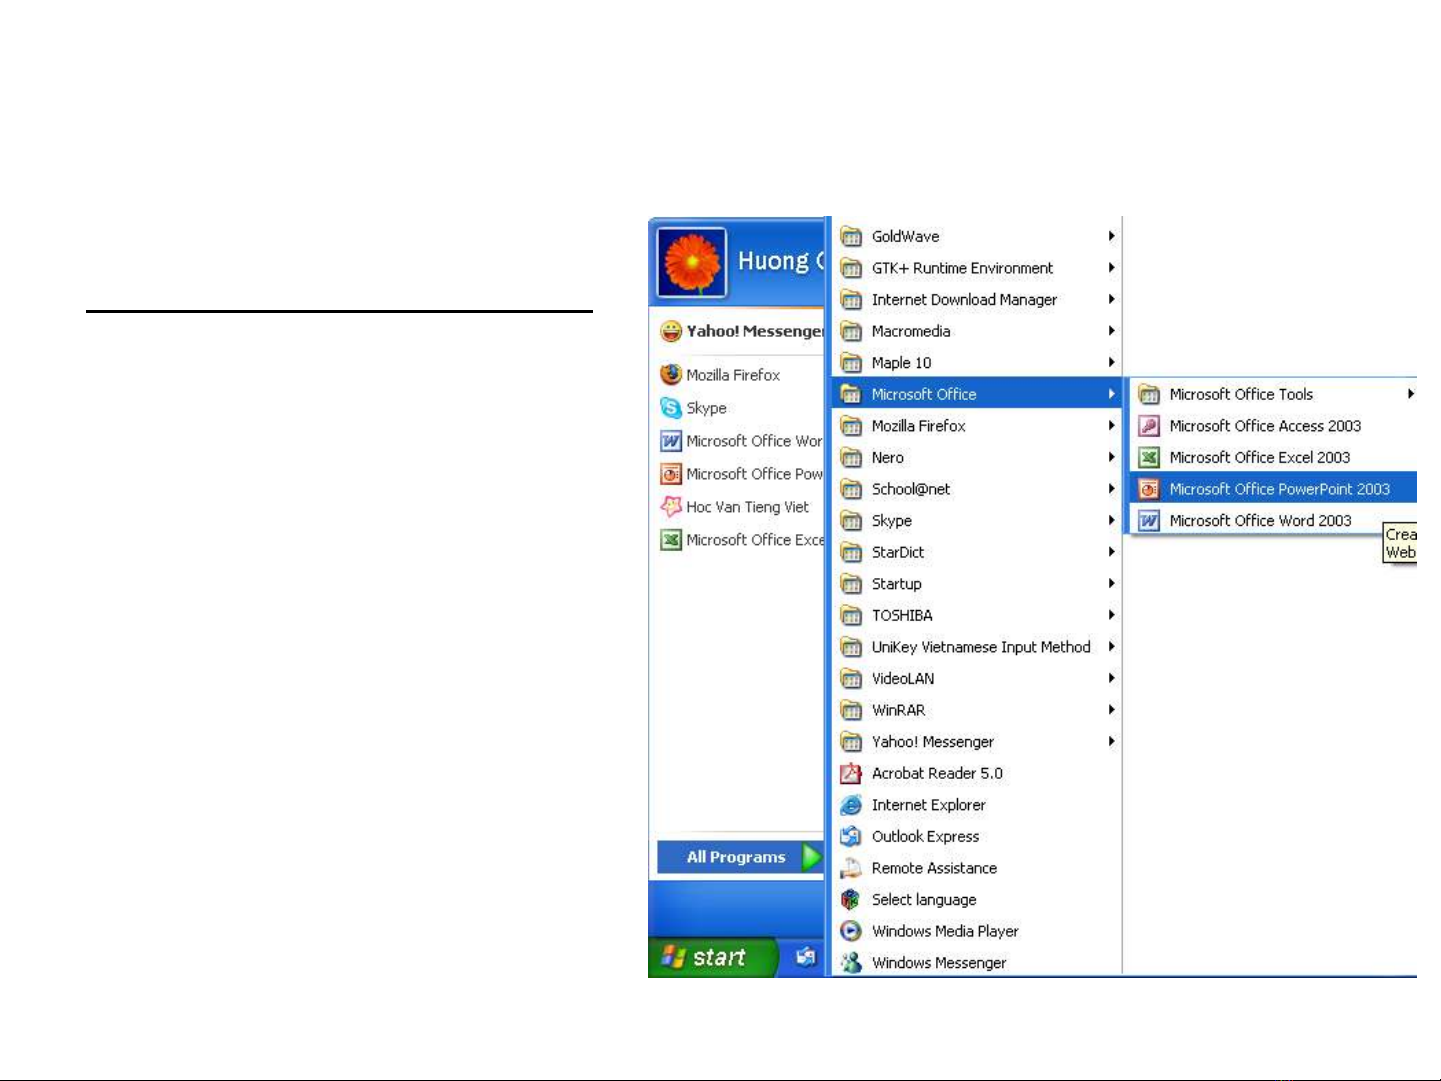
Task: Click the Windows Media Player icon
Action: pos(851,931)
